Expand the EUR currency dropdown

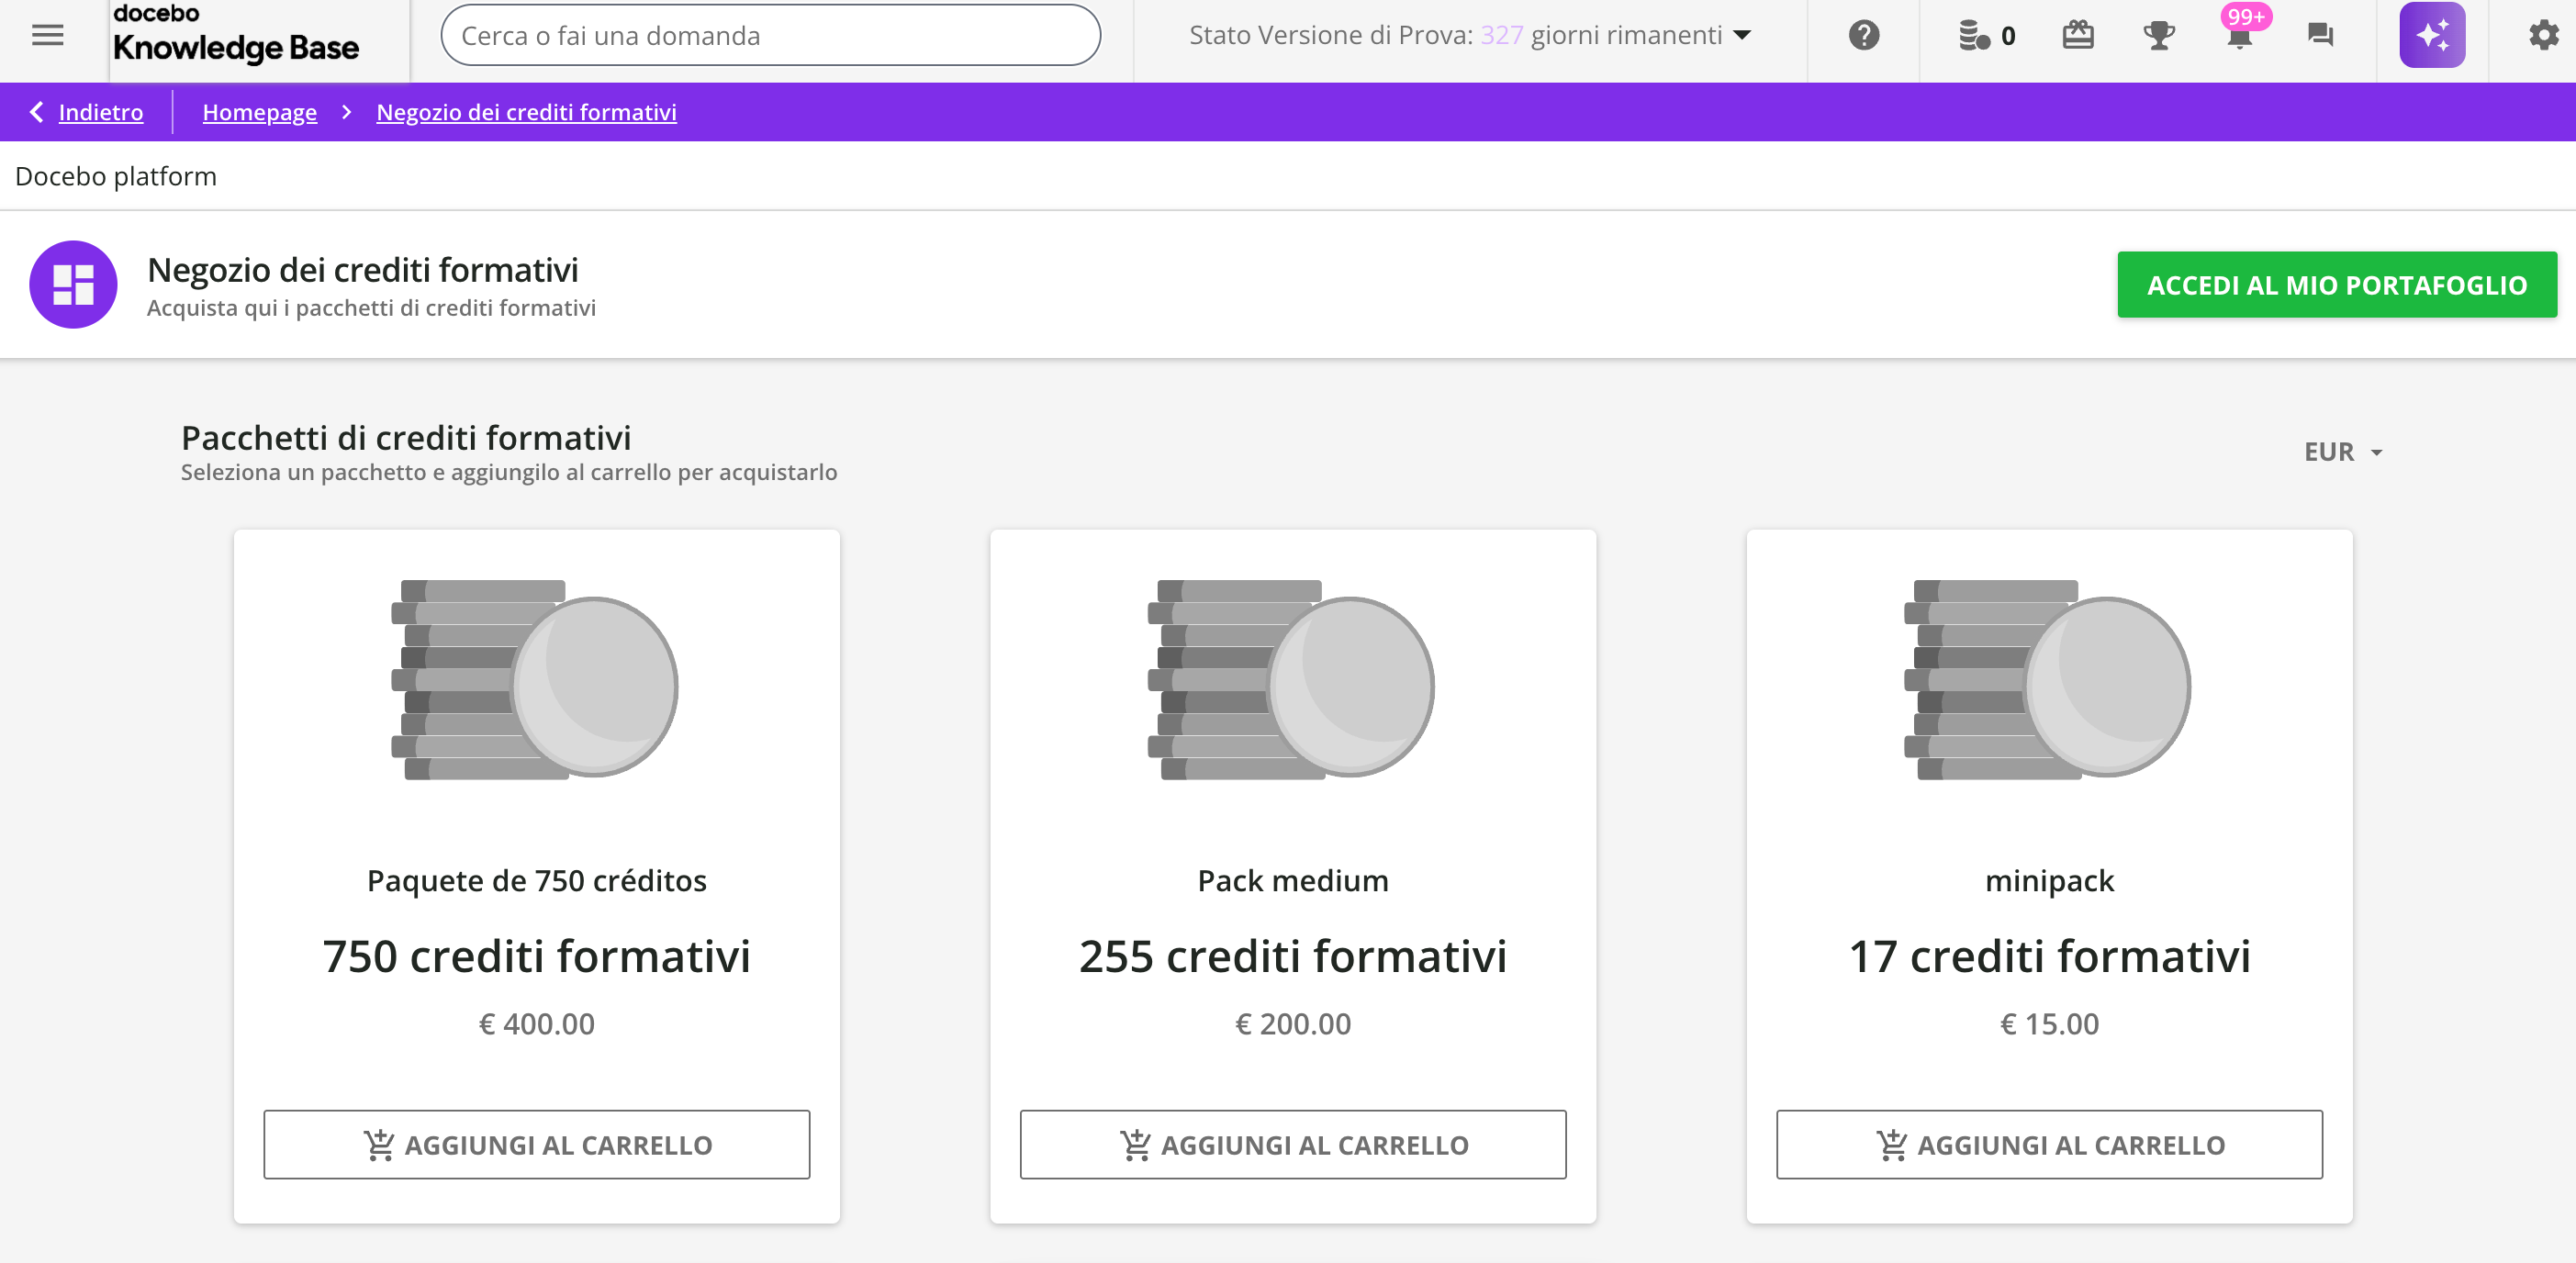pyautogui.click(x=2343, y=452)
